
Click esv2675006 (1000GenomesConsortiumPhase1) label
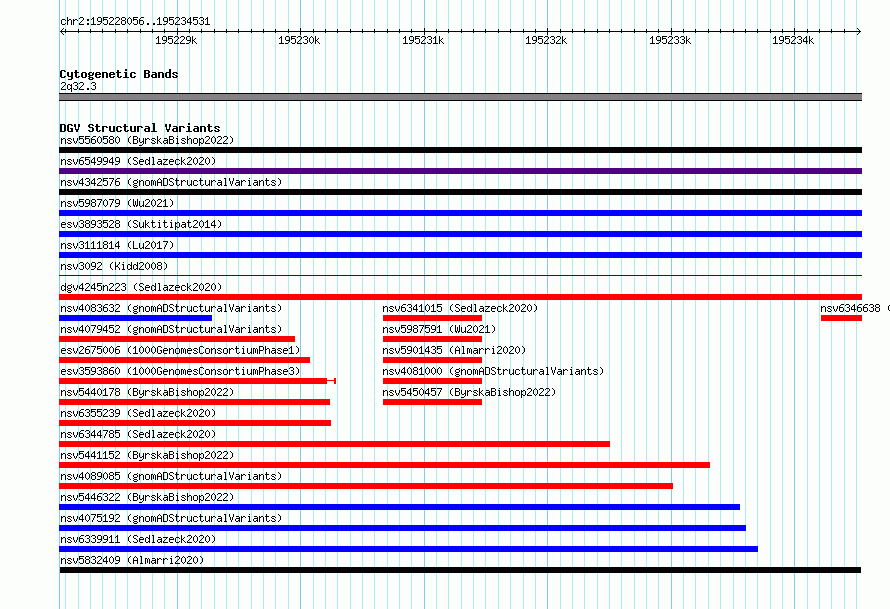(180, 350)
